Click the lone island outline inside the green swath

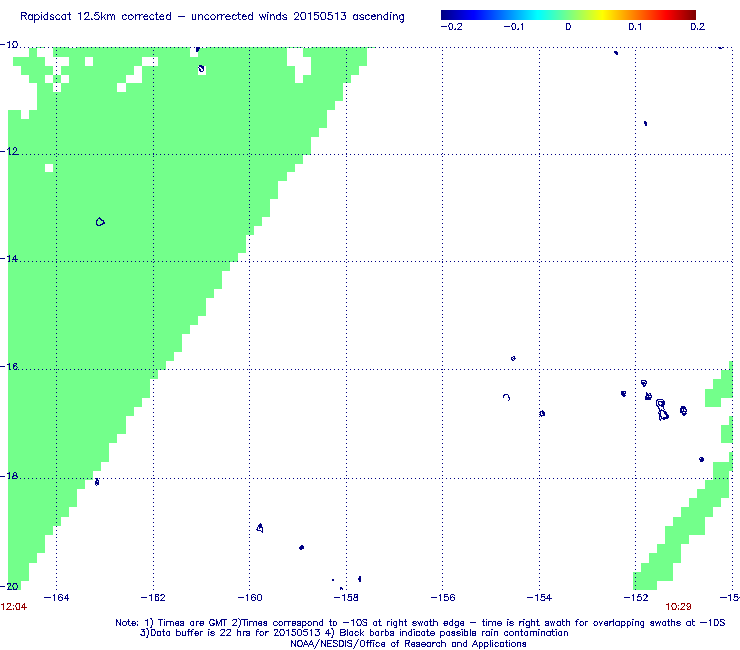[x=100, y=221]
